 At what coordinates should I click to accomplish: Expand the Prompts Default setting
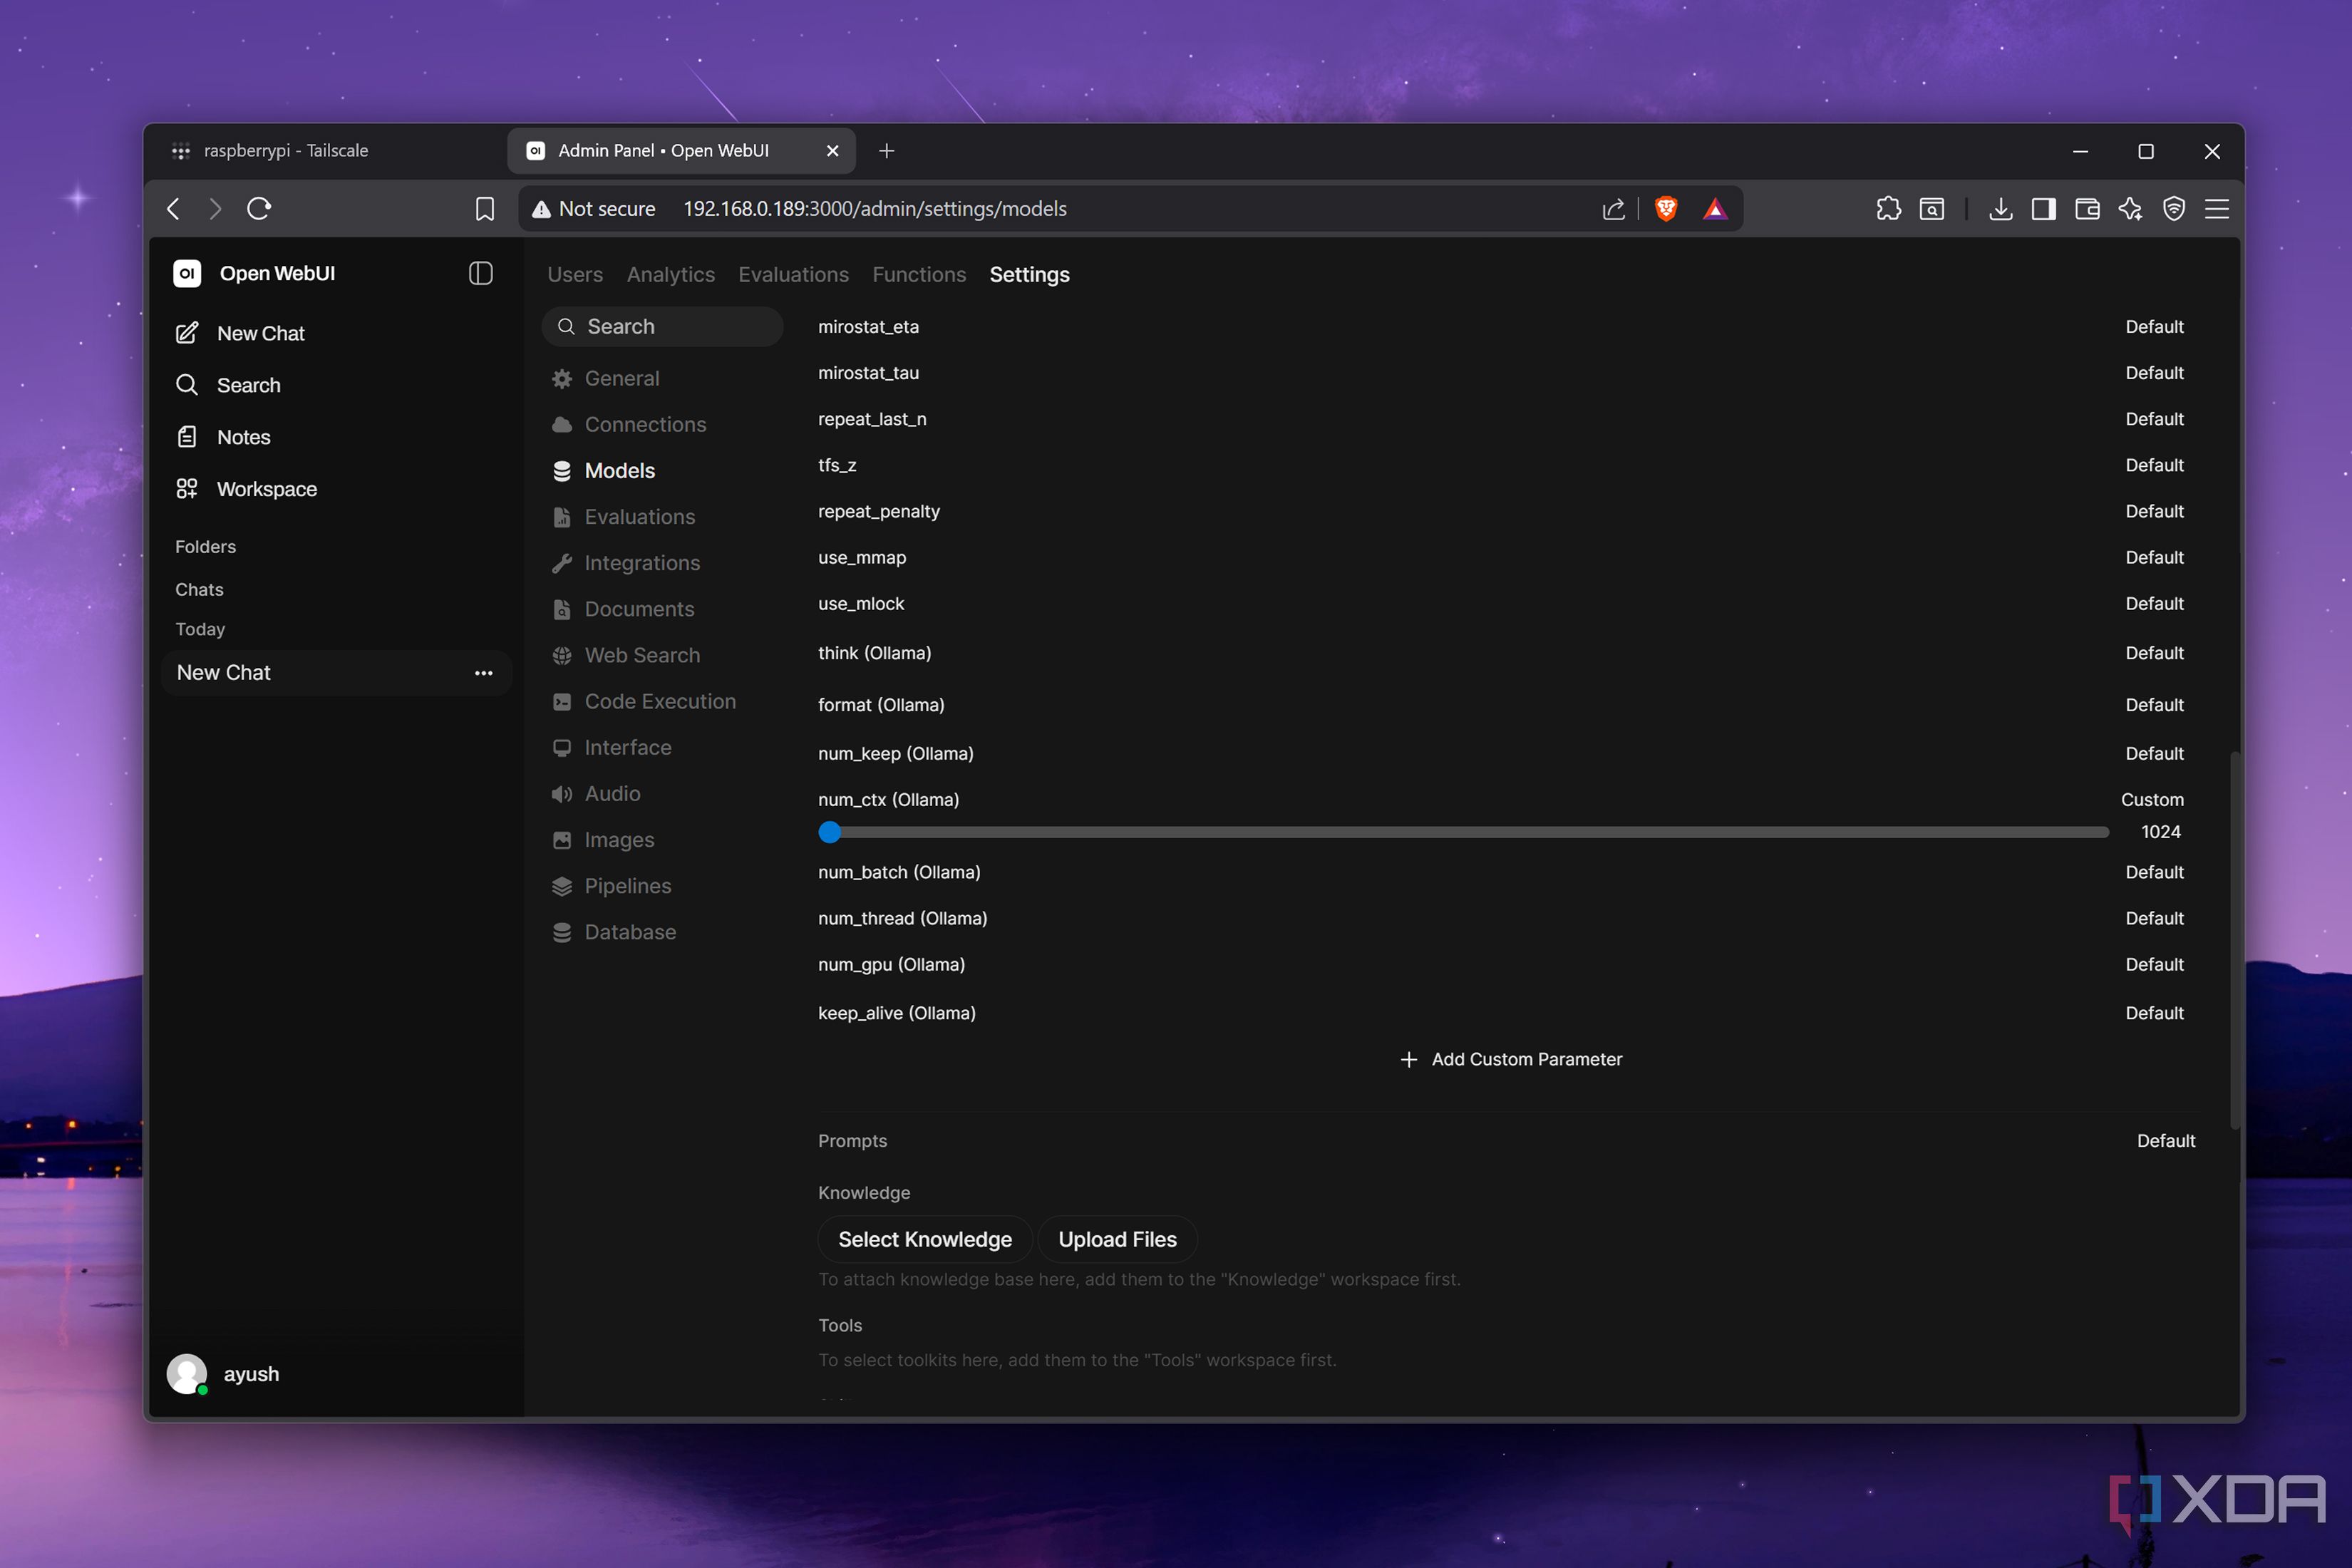2165,1141
